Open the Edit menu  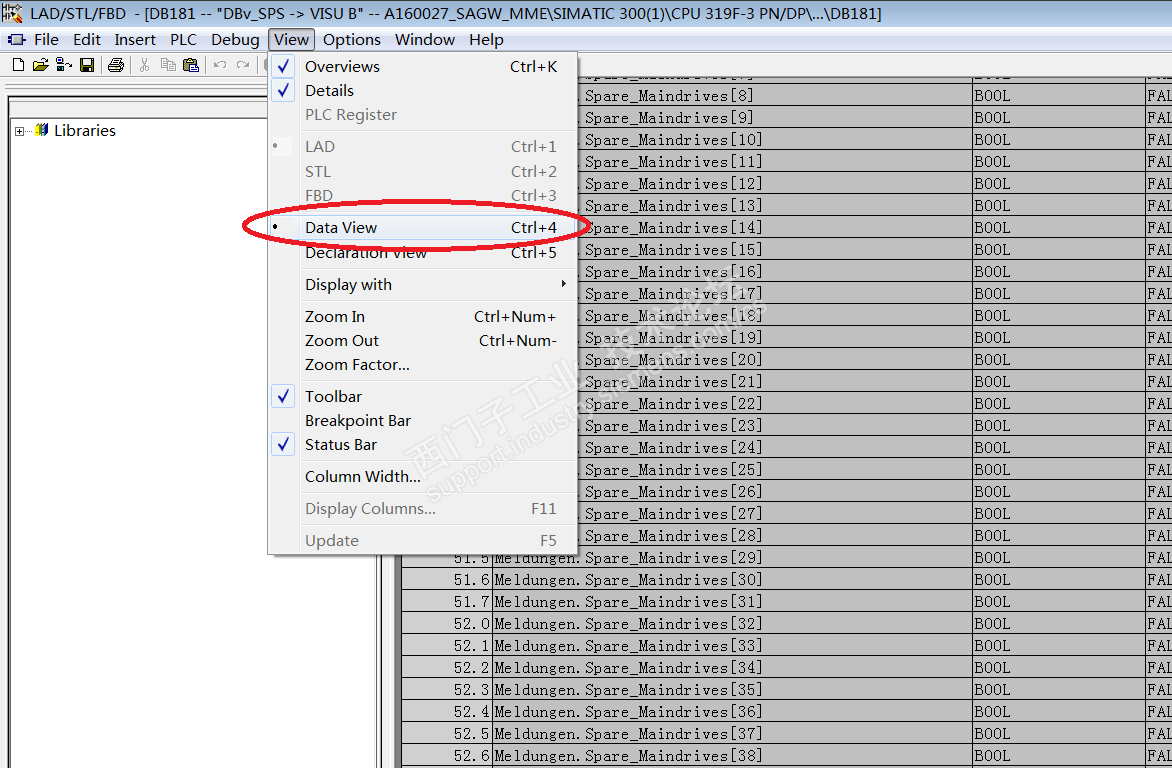tap(87, 40)
